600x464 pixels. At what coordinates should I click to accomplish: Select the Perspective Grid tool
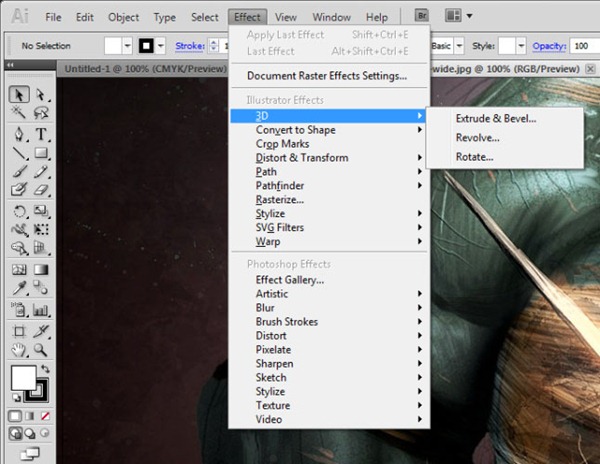point(41,247)
